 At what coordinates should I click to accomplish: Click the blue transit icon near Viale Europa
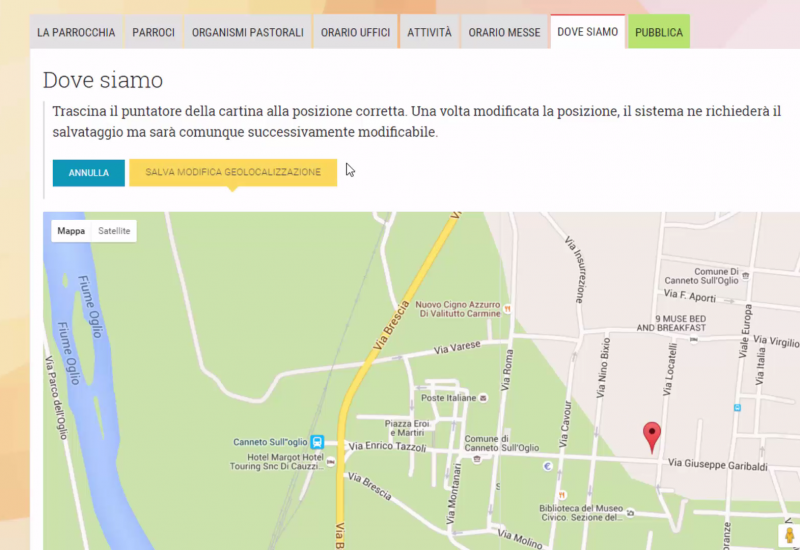point(737,408)
